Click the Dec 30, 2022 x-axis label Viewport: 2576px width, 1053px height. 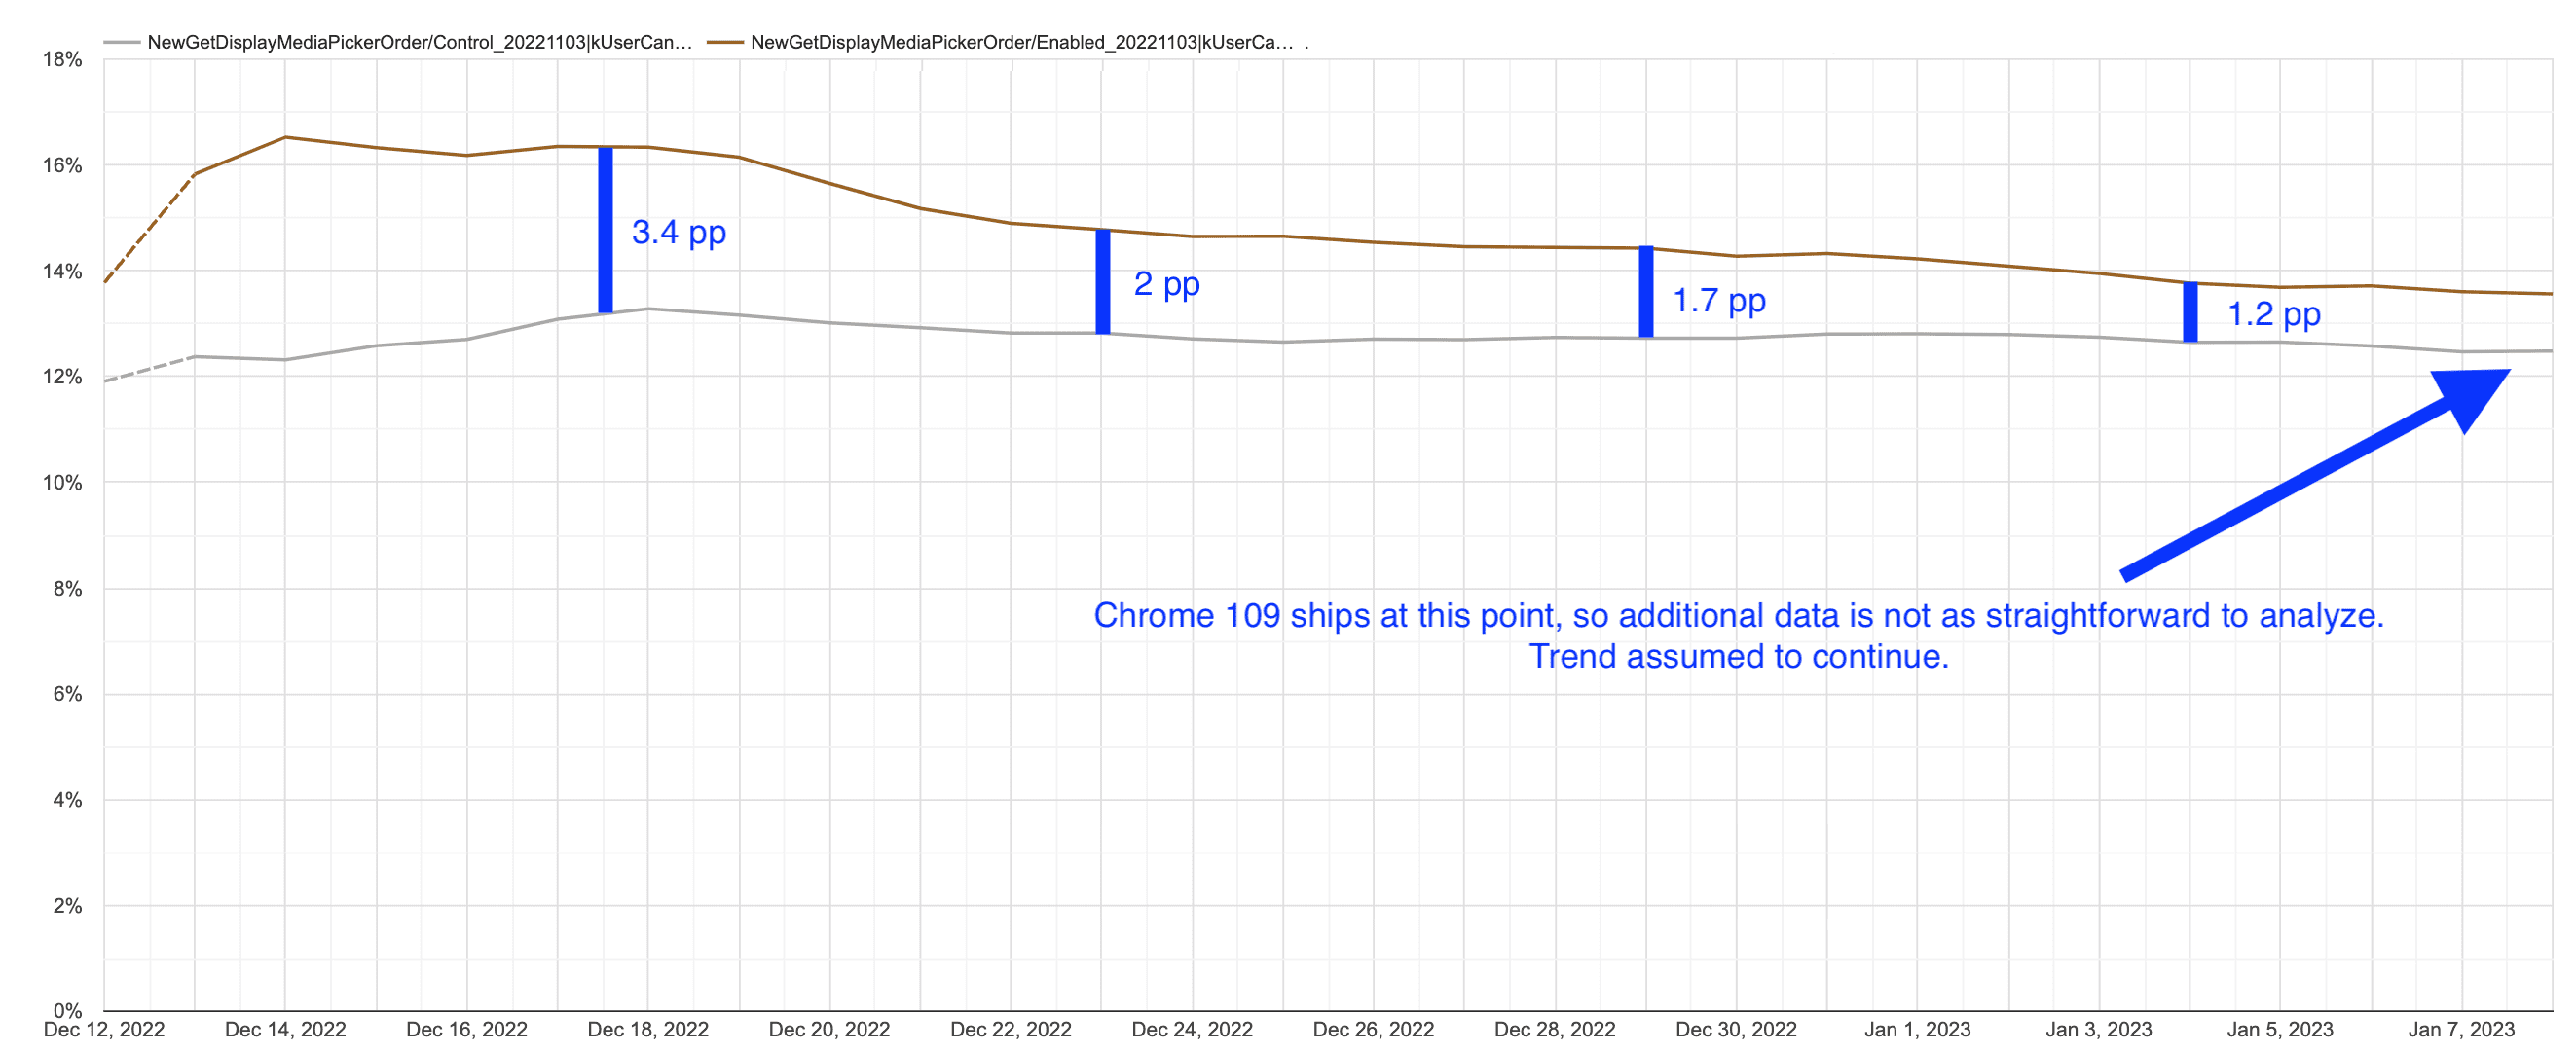(1736, 1029)
